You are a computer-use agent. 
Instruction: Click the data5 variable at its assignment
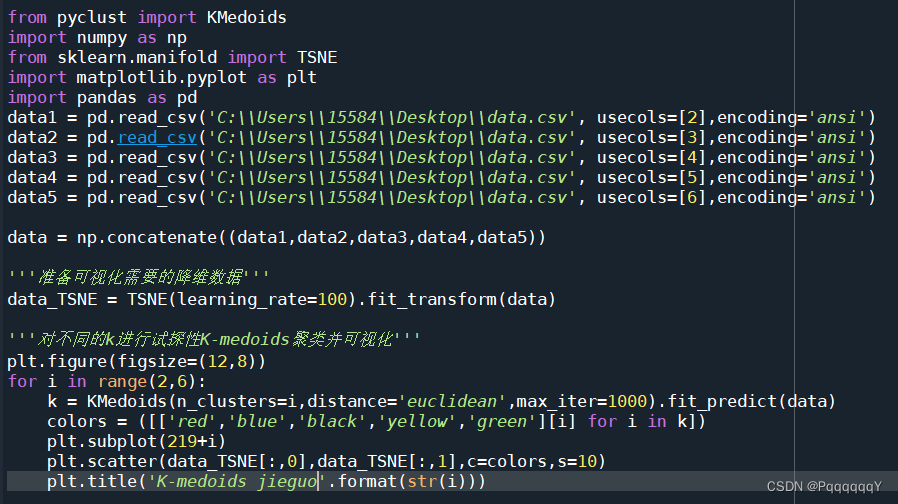pos(32,198)
